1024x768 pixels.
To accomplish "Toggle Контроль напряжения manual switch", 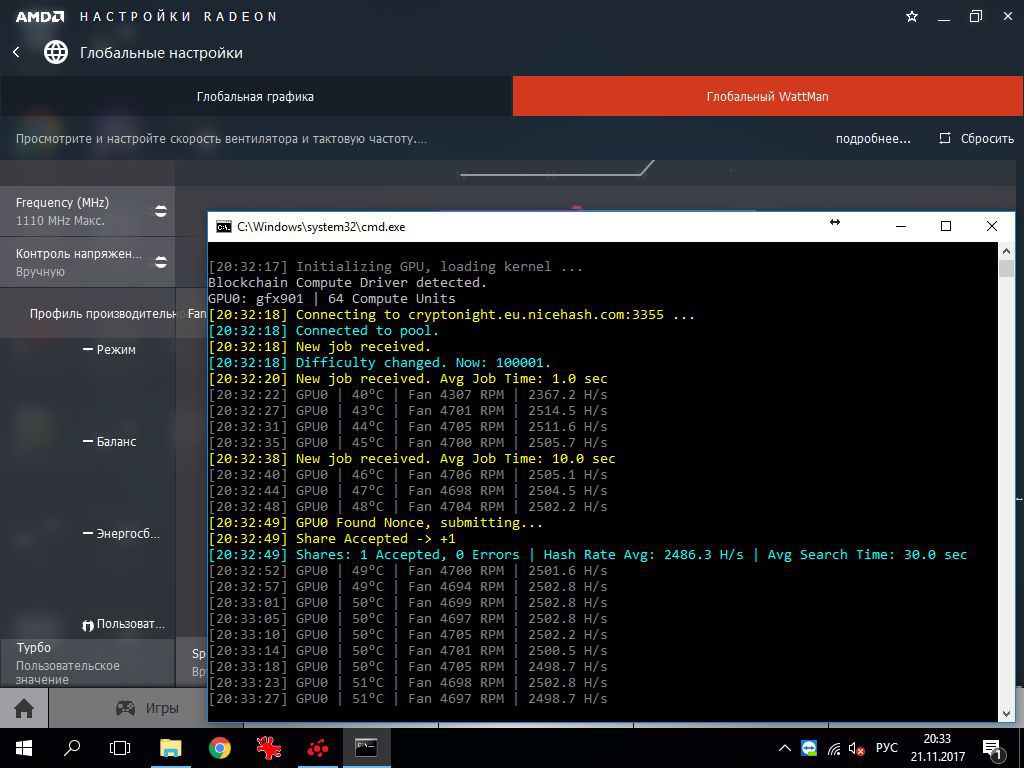I will [161, 262].
